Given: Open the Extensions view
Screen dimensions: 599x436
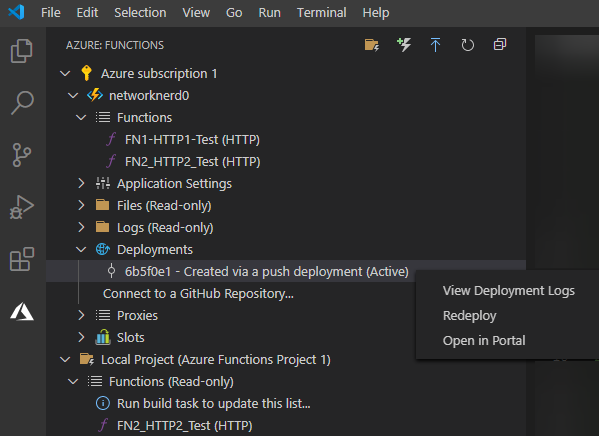Looking at the screenshot, I should pyautogui.click(x=22, y=259).
